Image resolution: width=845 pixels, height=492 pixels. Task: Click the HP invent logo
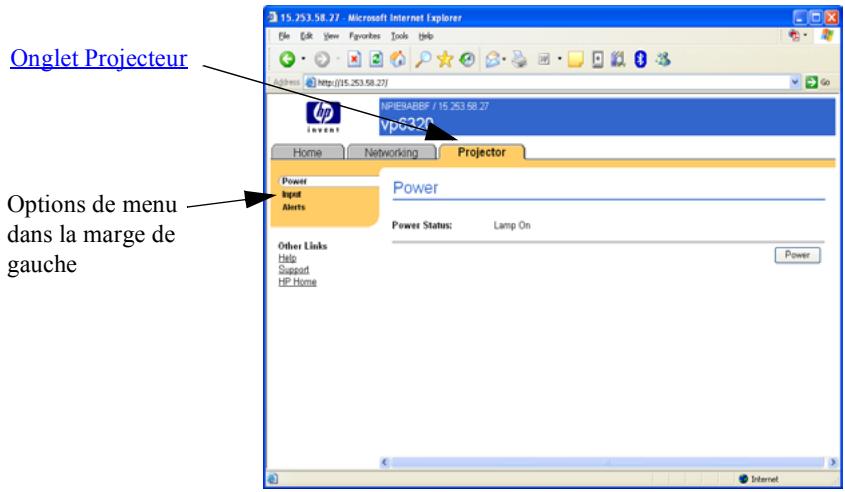coord(323,117)
